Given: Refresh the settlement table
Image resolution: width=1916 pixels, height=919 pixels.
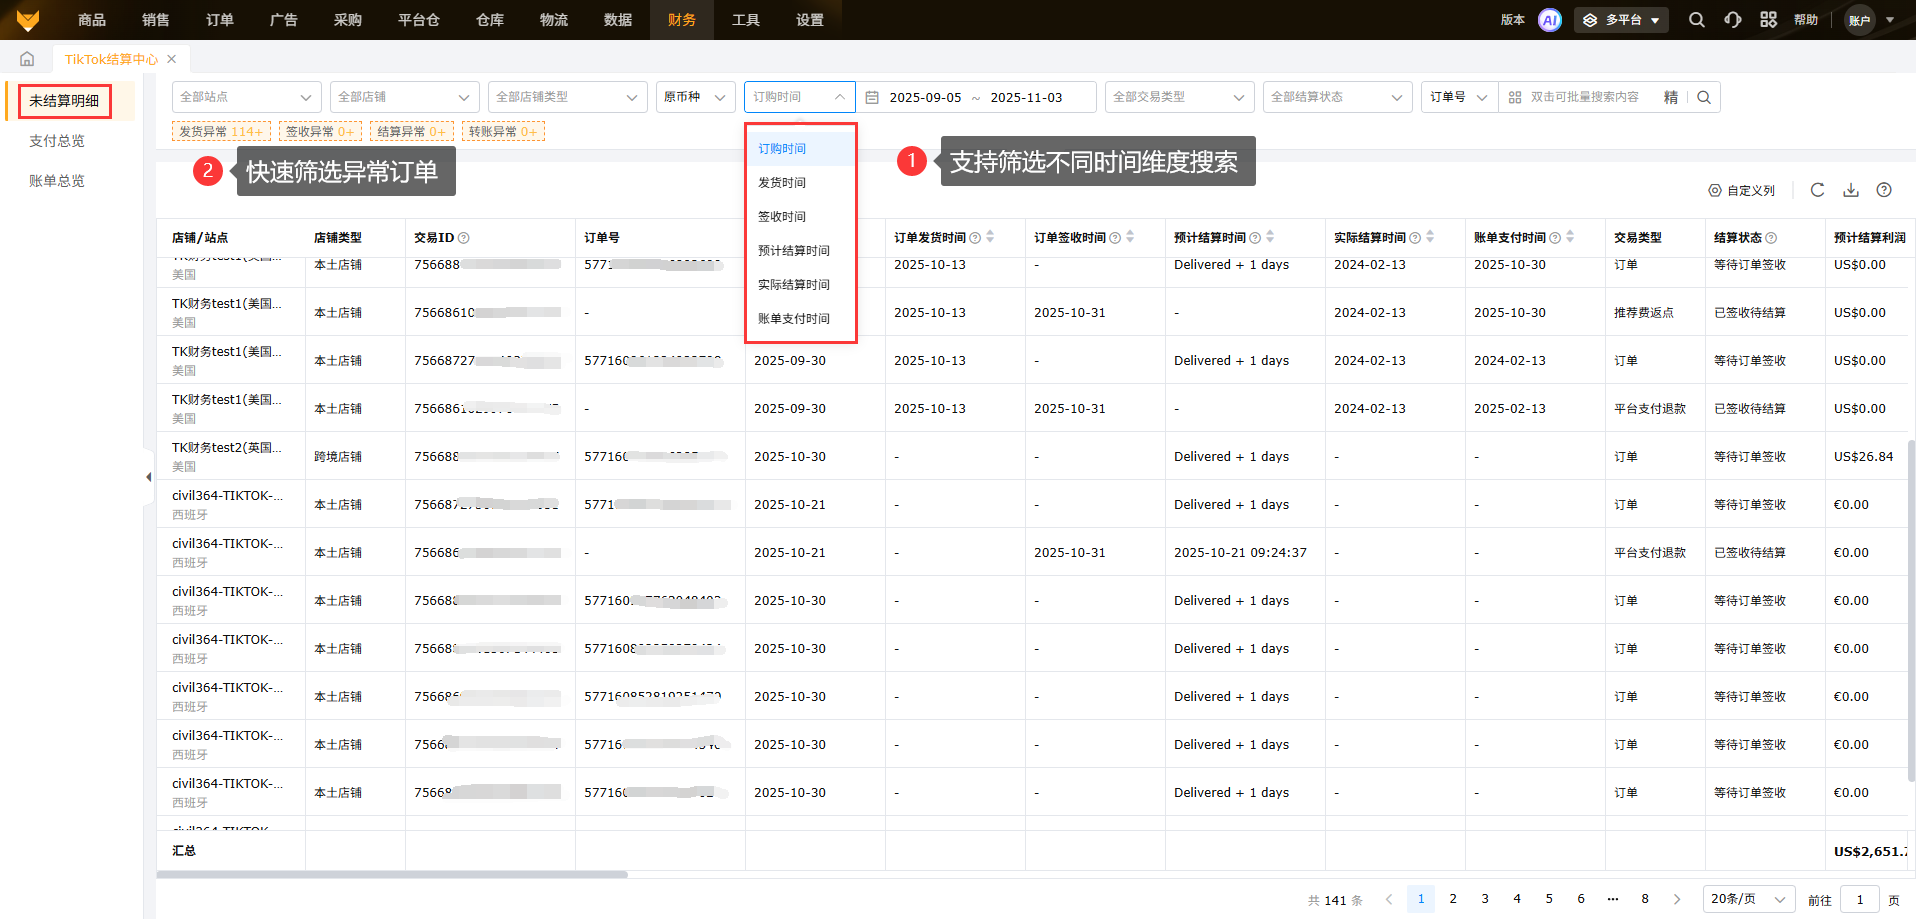Looking at the screenshot, I should tap(1817, 190).
